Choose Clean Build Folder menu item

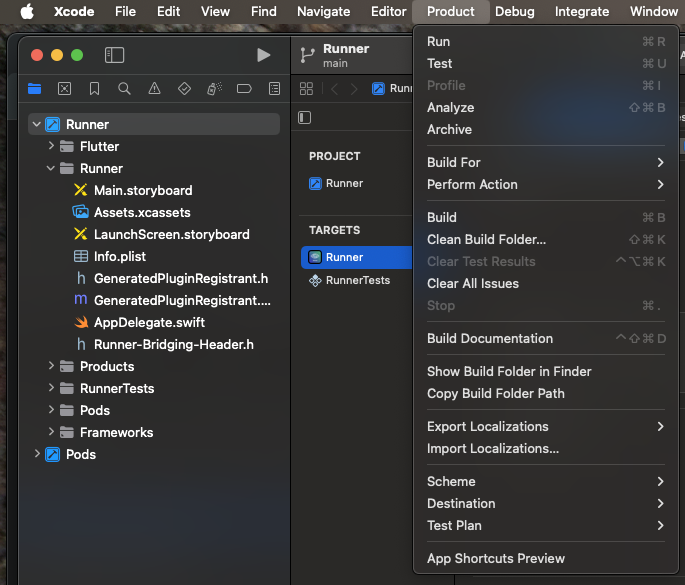click(546, 240)
